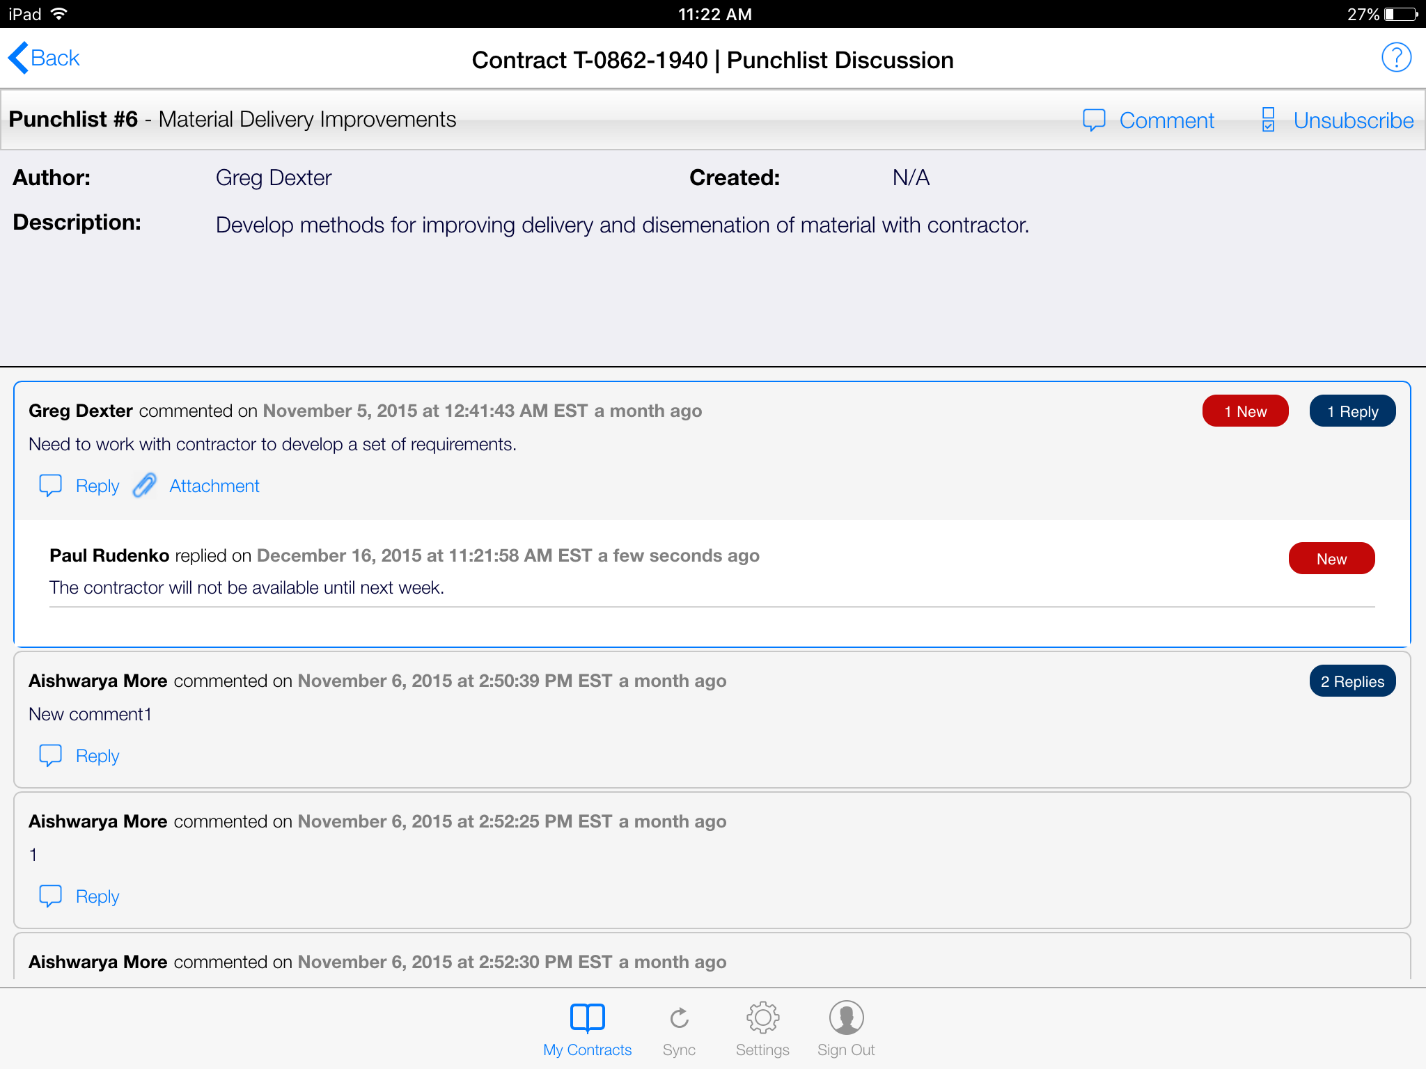Click the Attachment link text
Image resolution: width=1426 pixels, height=1069 pixels.
pyautogui.click(x=214, y=486)
